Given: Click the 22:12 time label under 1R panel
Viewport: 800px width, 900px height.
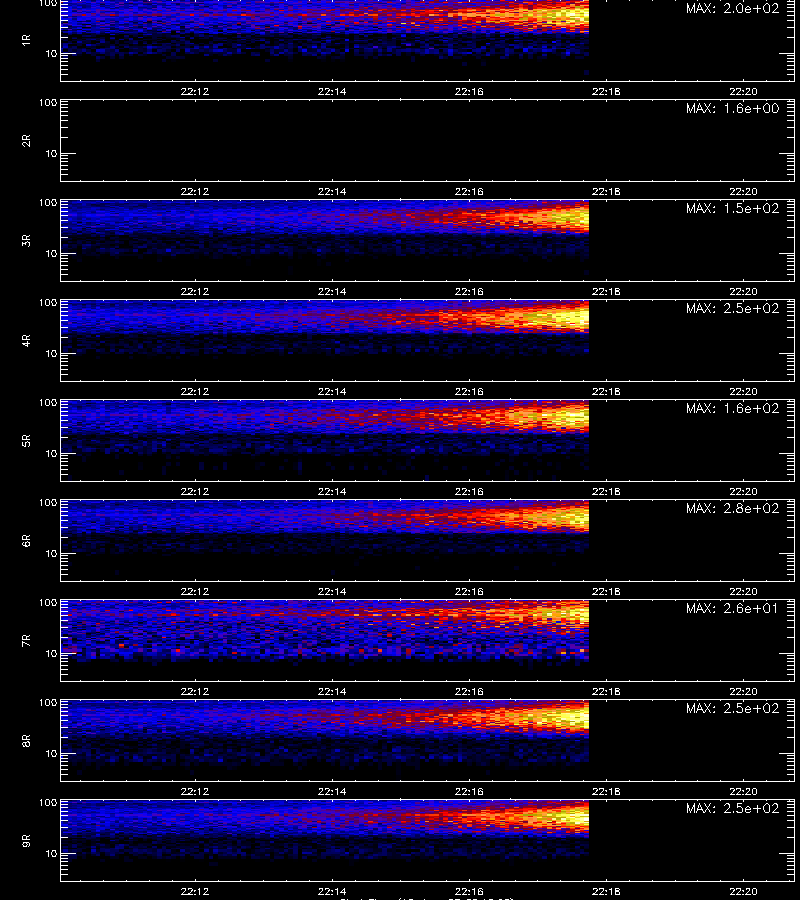Looking at the screenshot, I should tap(195, 91).
